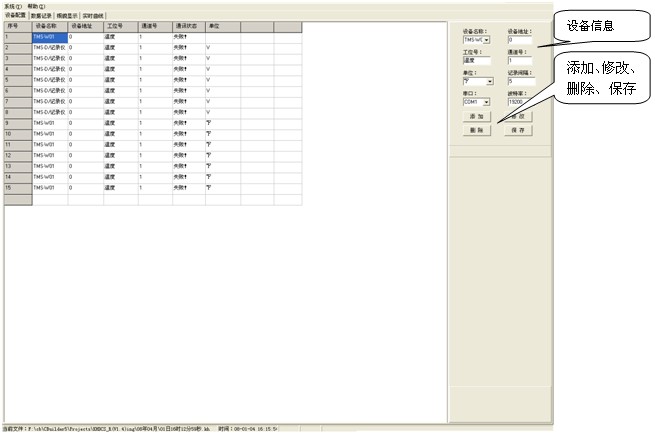Expand the 设备名称 dropdown

point(487,40)
